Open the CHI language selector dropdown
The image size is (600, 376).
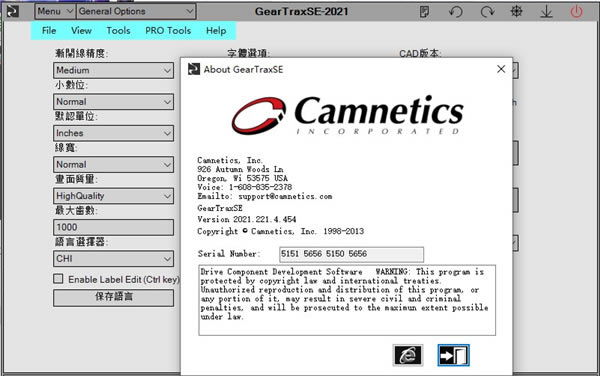(113, 259)
